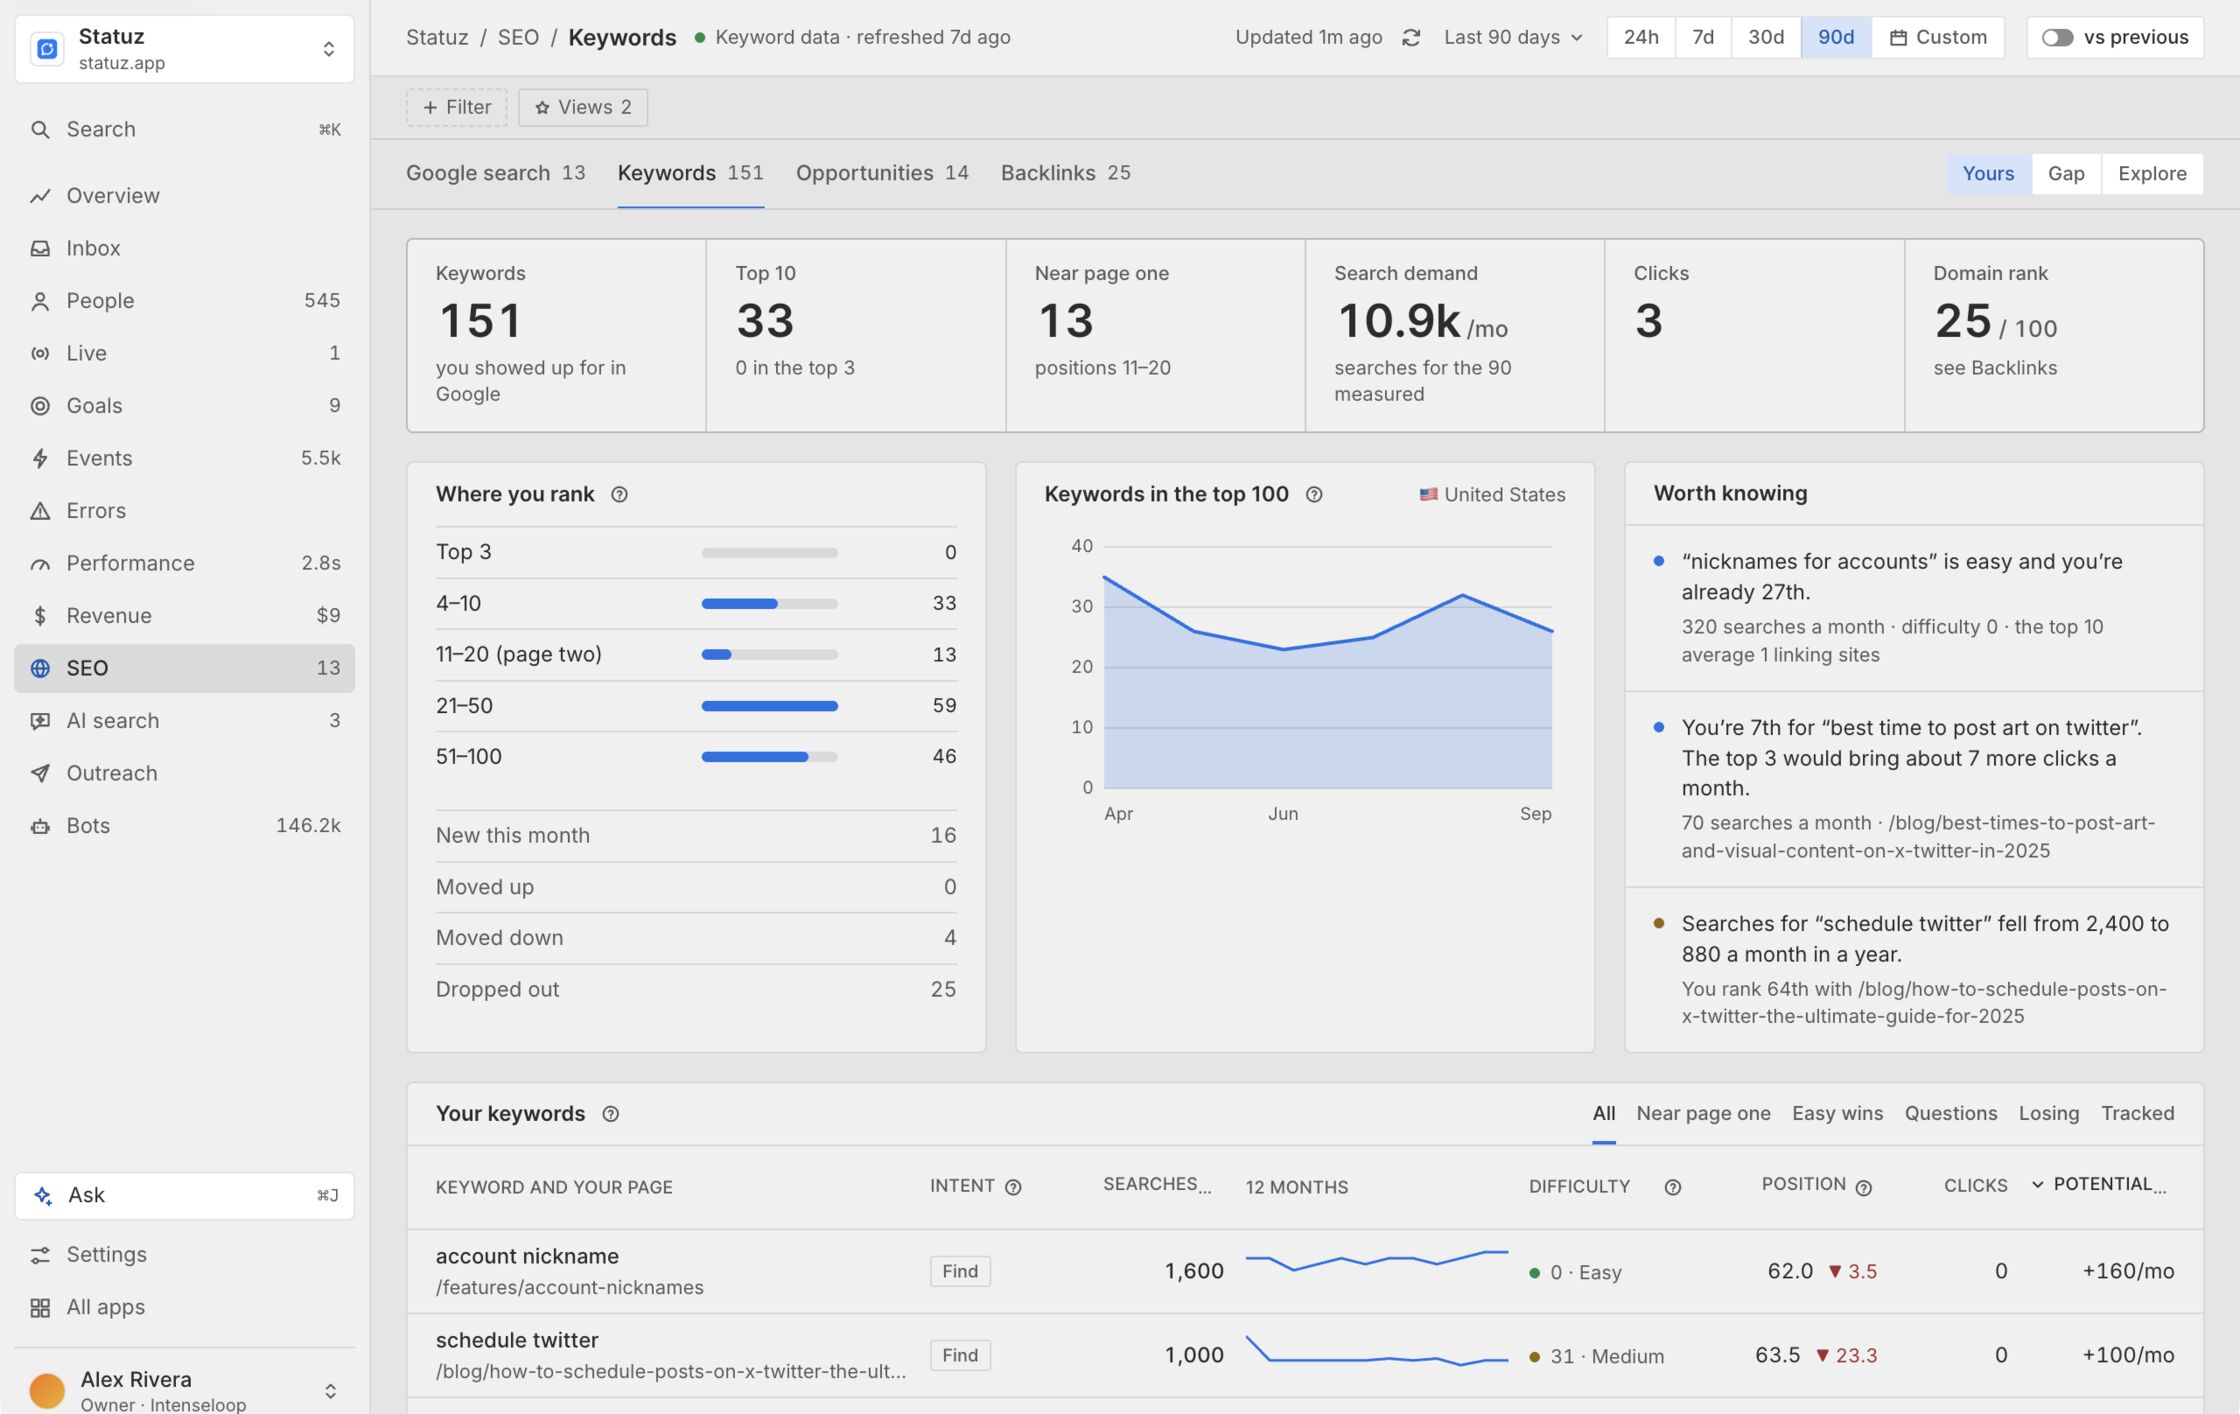
Task: Add a filter with the Filter button
Action: tap(457, 108)
